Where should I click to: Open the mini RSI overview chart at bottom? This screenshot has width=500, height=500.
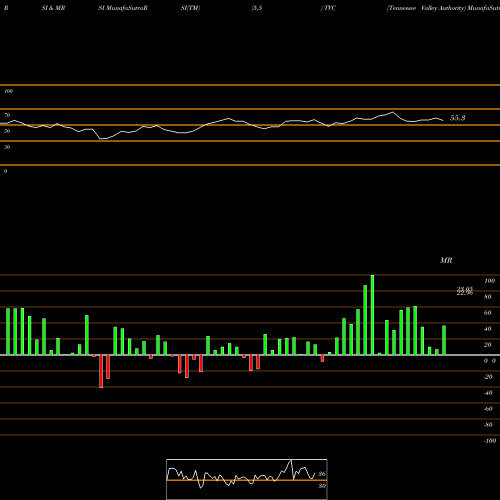click(x=247, y=479)
